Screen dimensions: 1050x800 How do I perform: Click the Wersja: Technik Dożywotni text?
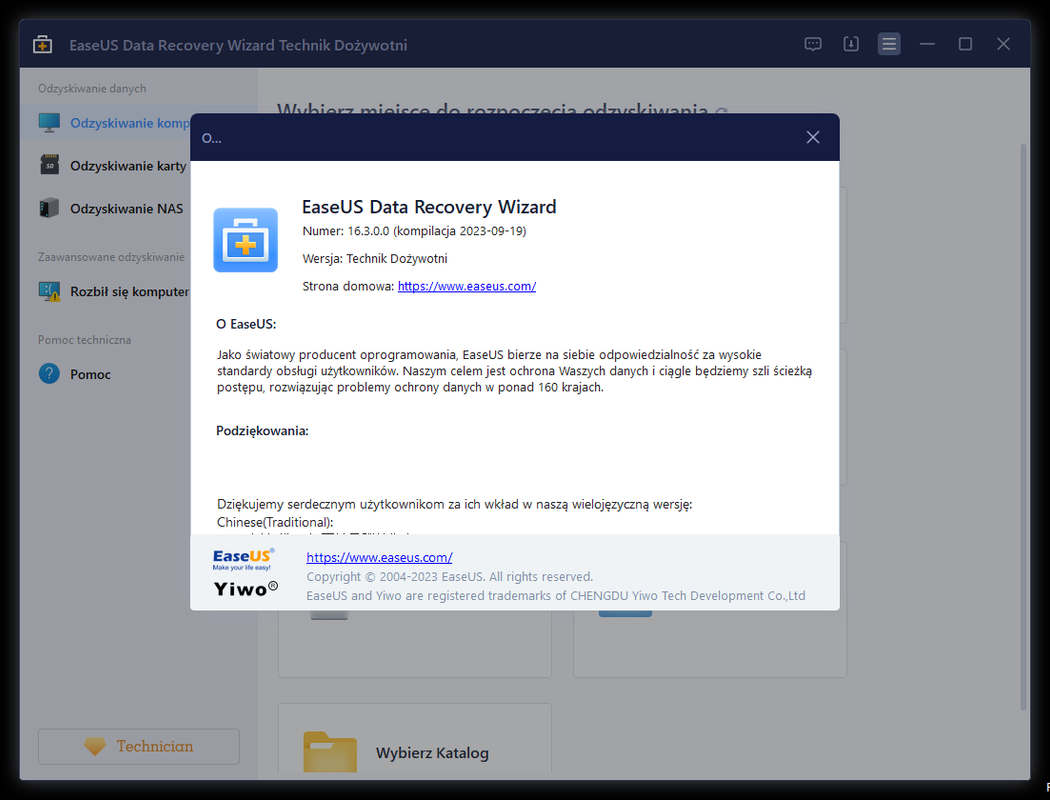coord(374,258)
